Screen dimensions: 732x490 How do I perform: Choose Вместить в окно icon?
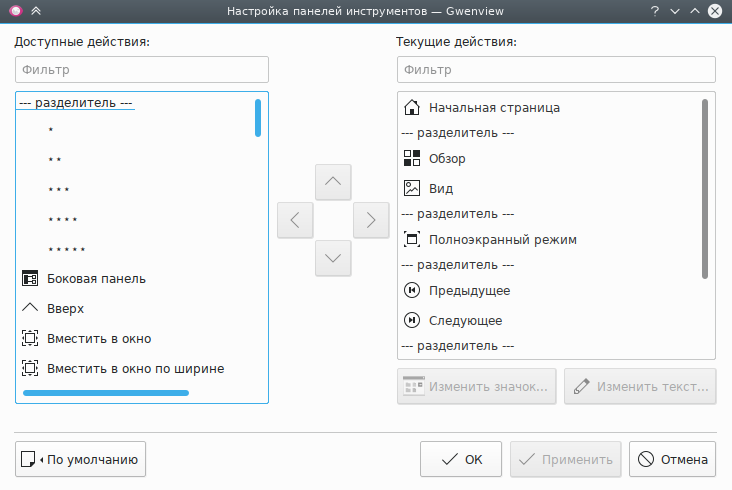point(30,338)
